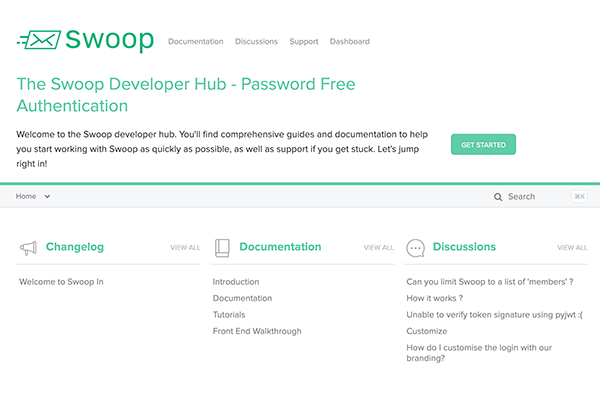Open the Tutorials docs link
The width and height of the screenshot is (600, 401).
[x=229, y=315]
